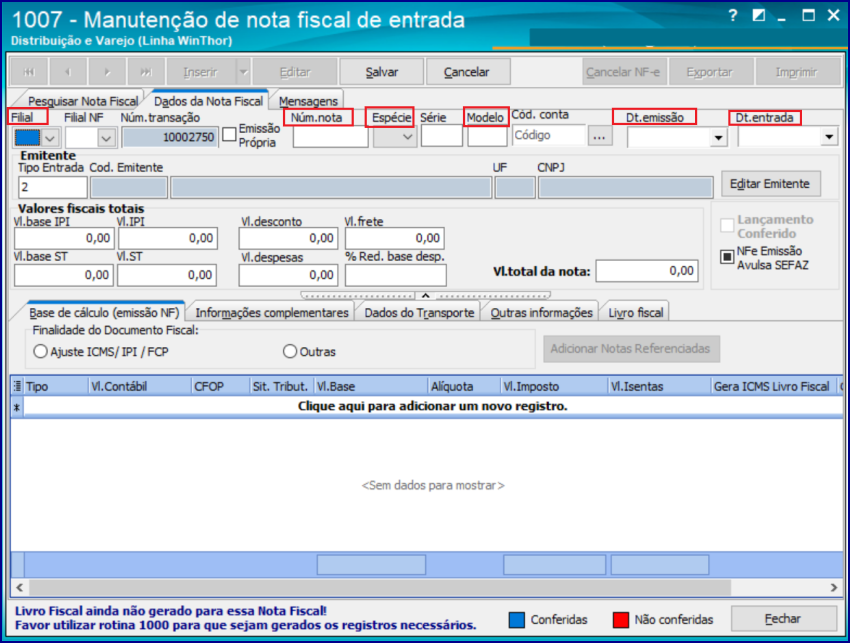Open Livro fiscal tab
Image resolution: width=850 pixels, height=643 pixels.
pyautogui.click(x=635, y=313)
